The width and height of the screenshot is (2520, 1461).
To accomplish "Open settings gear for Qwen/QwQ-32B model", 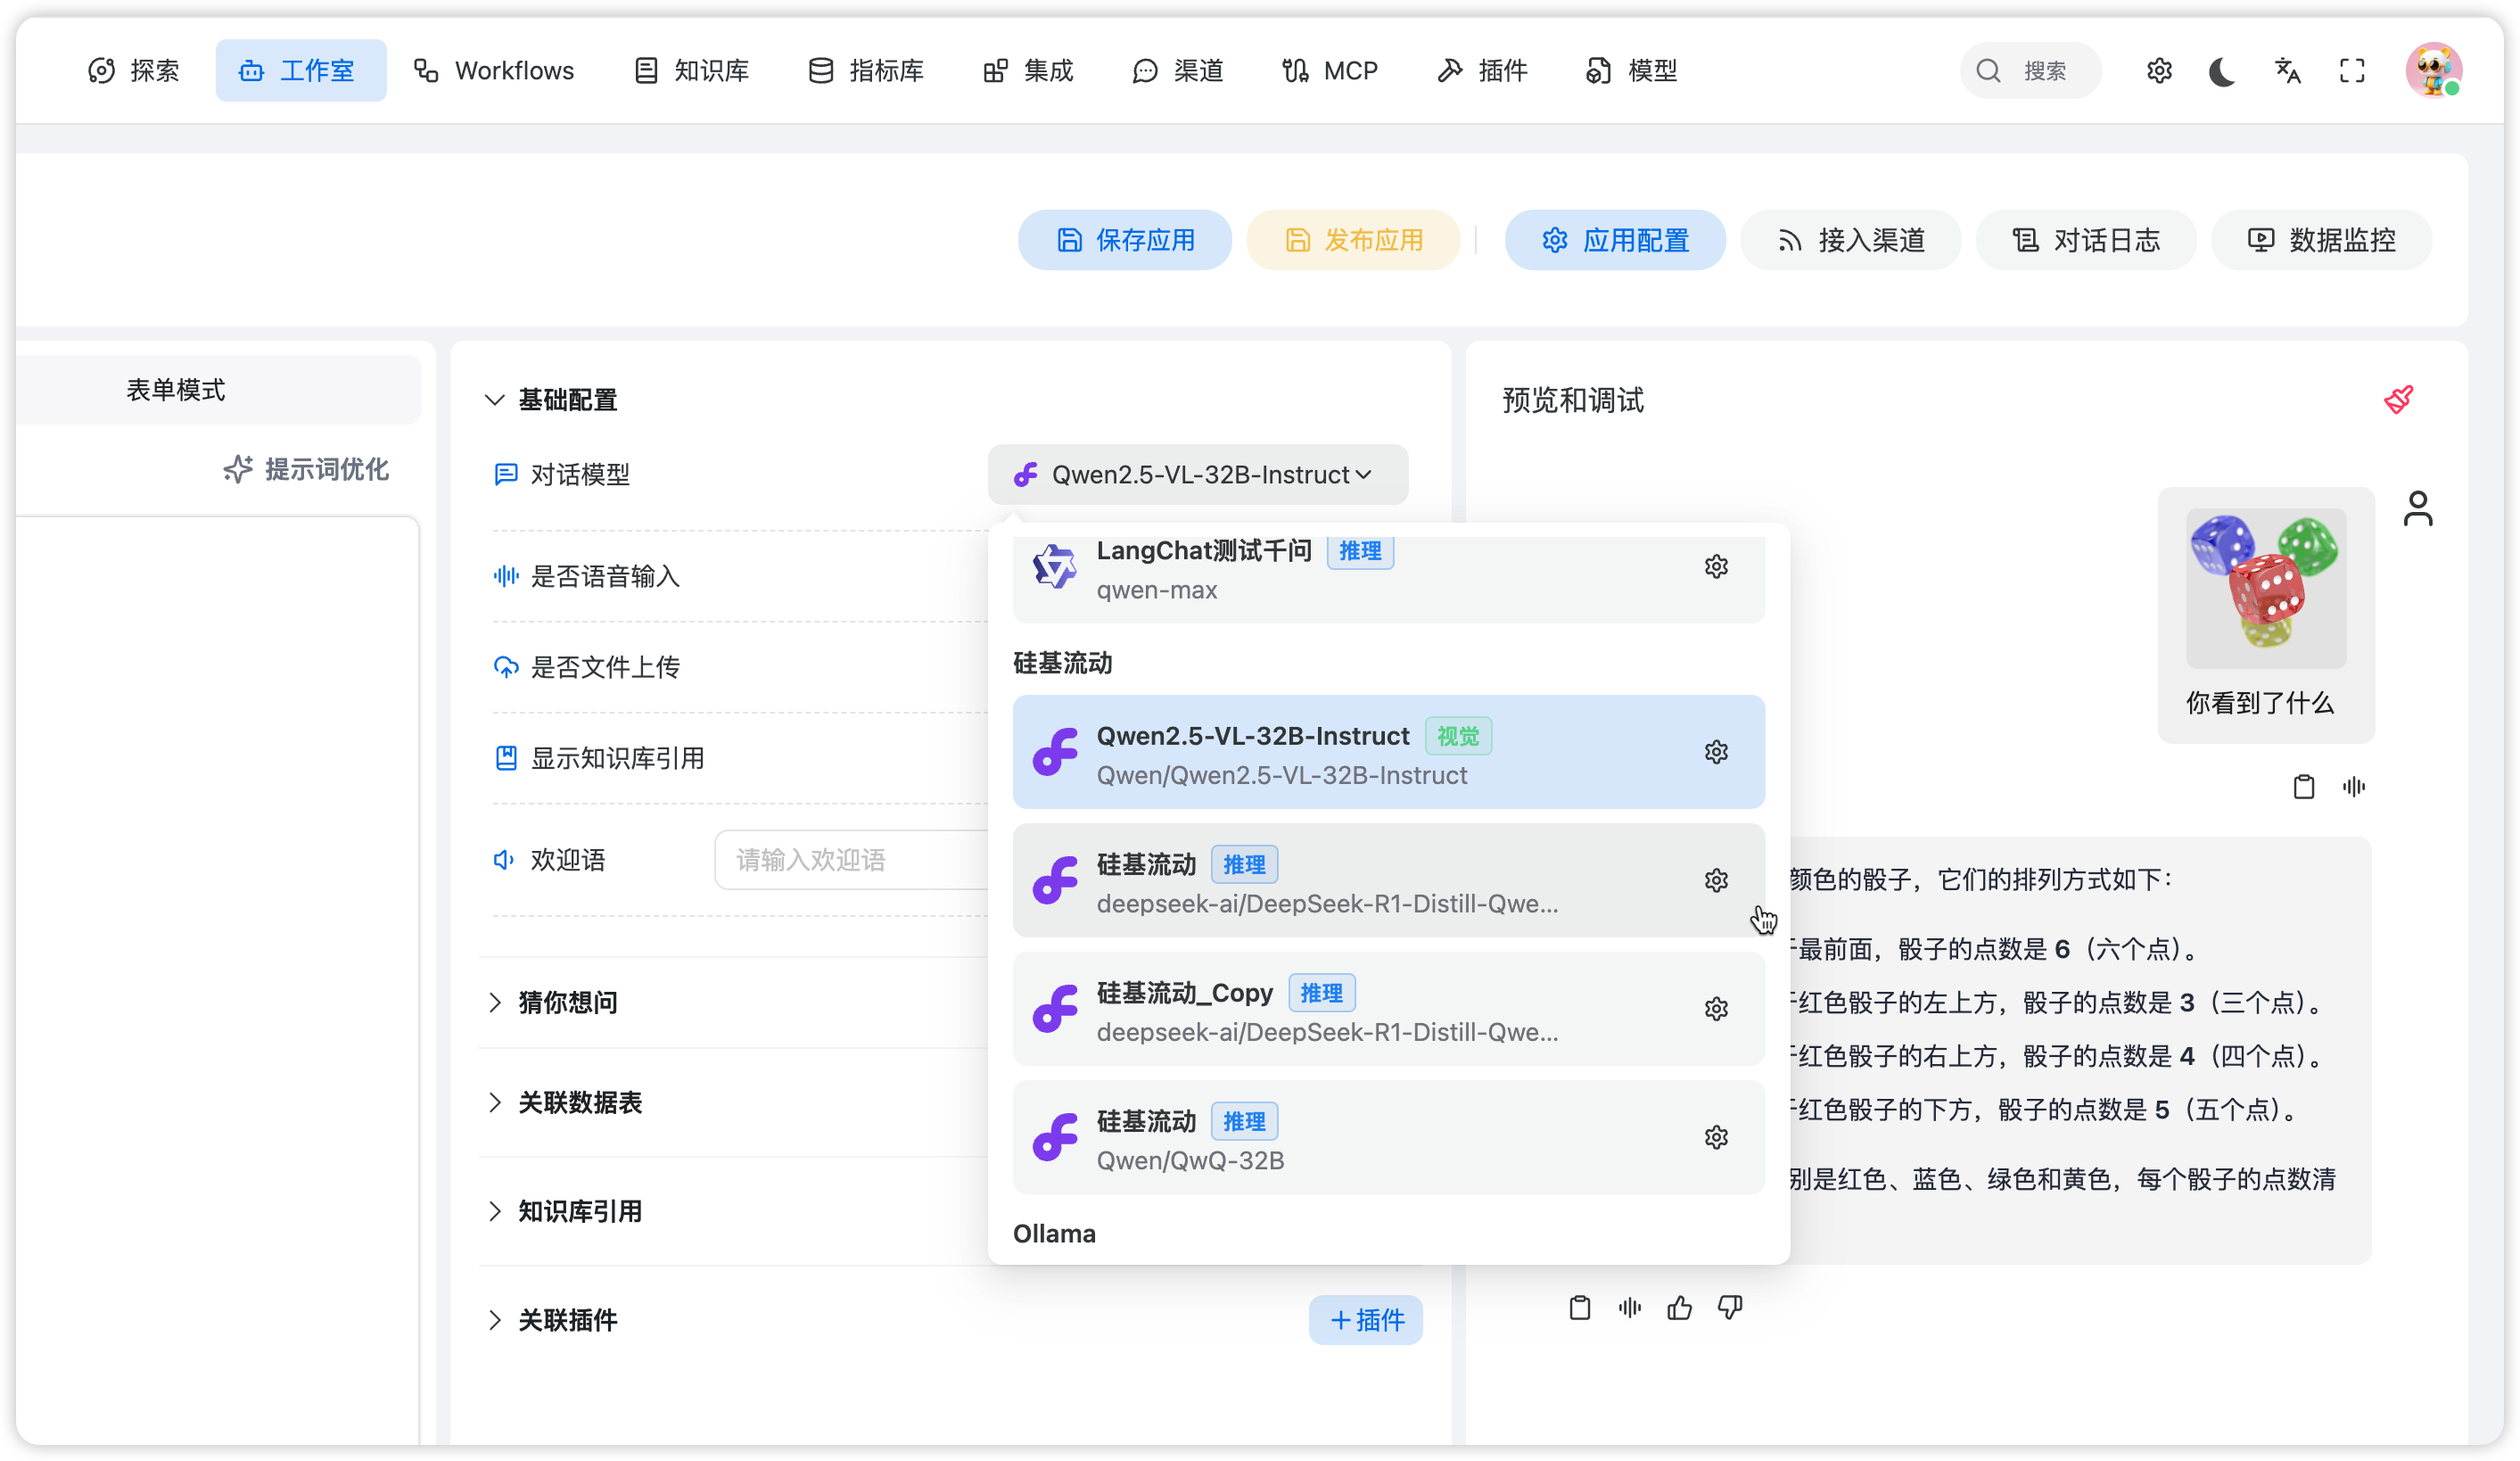I will point(1715,1137).
